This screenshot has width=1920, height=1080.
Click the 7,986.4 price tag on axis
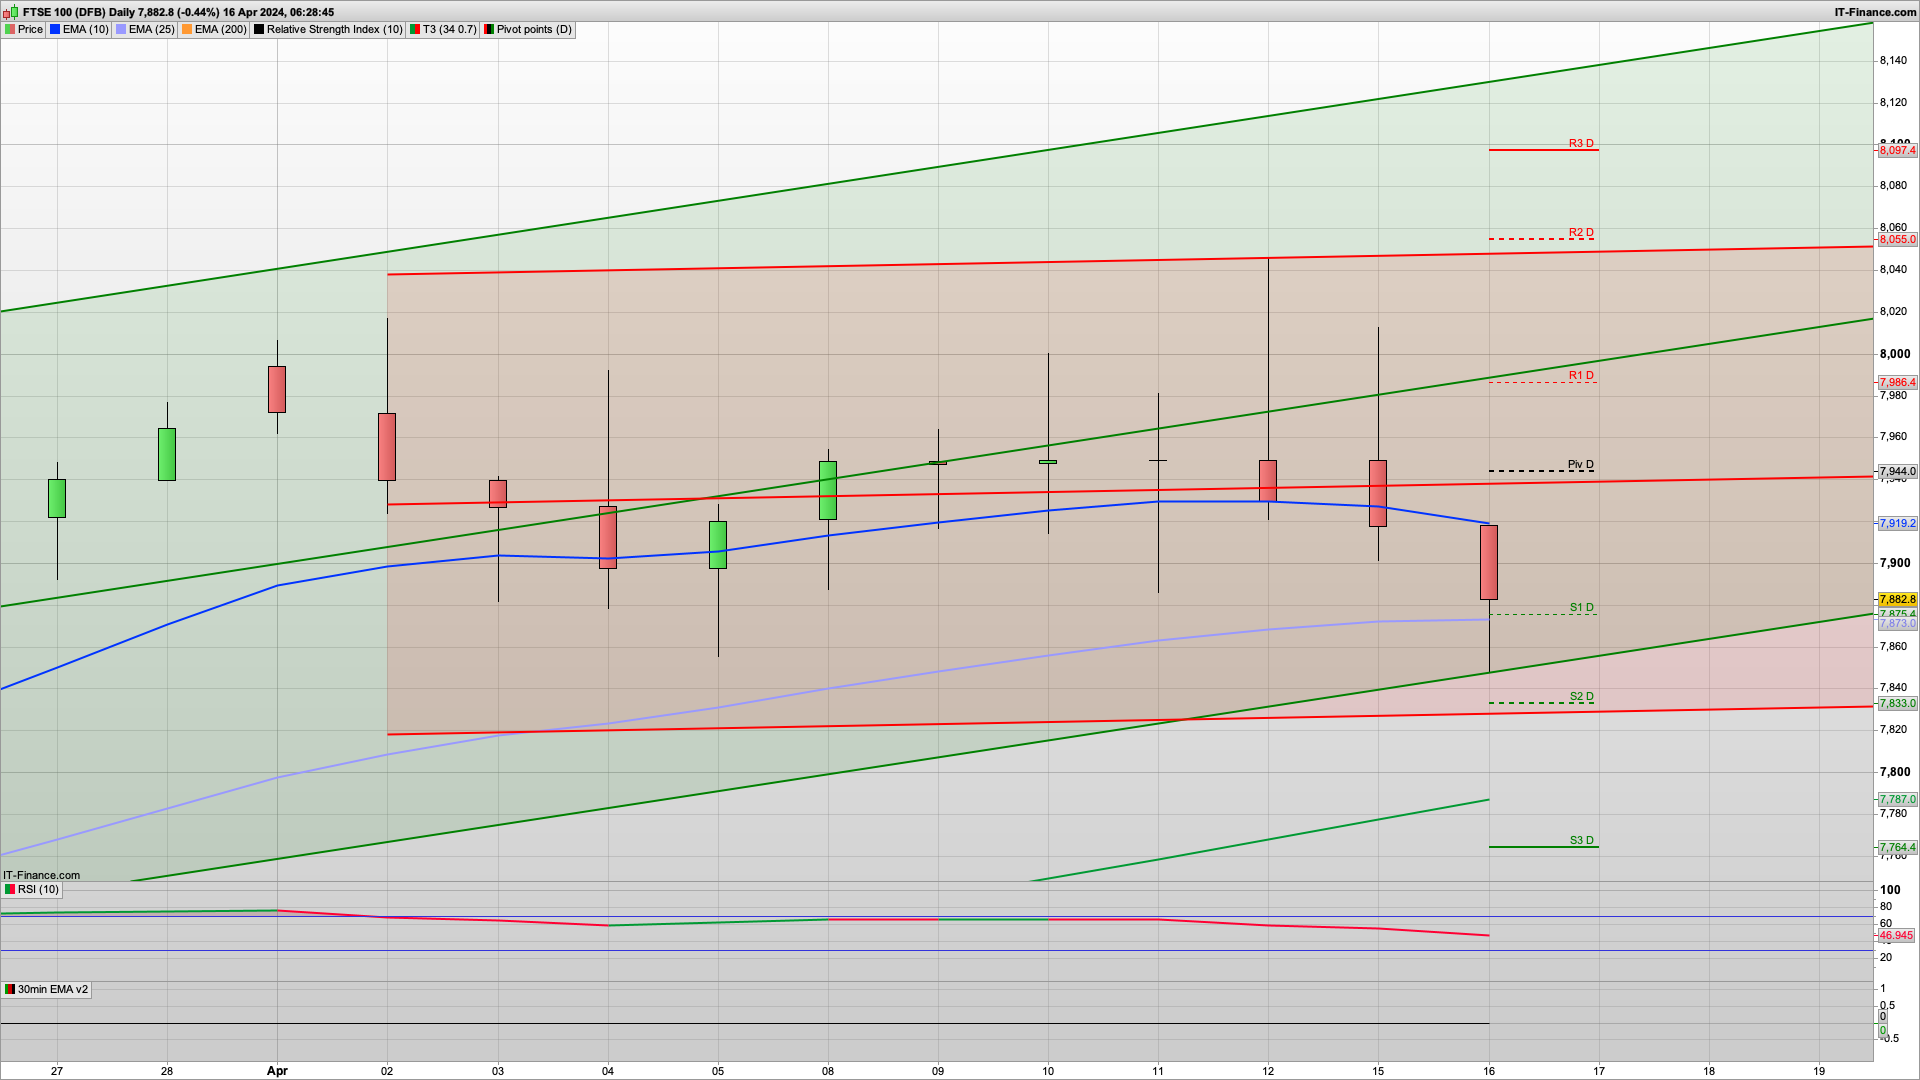click(1897, 382)
